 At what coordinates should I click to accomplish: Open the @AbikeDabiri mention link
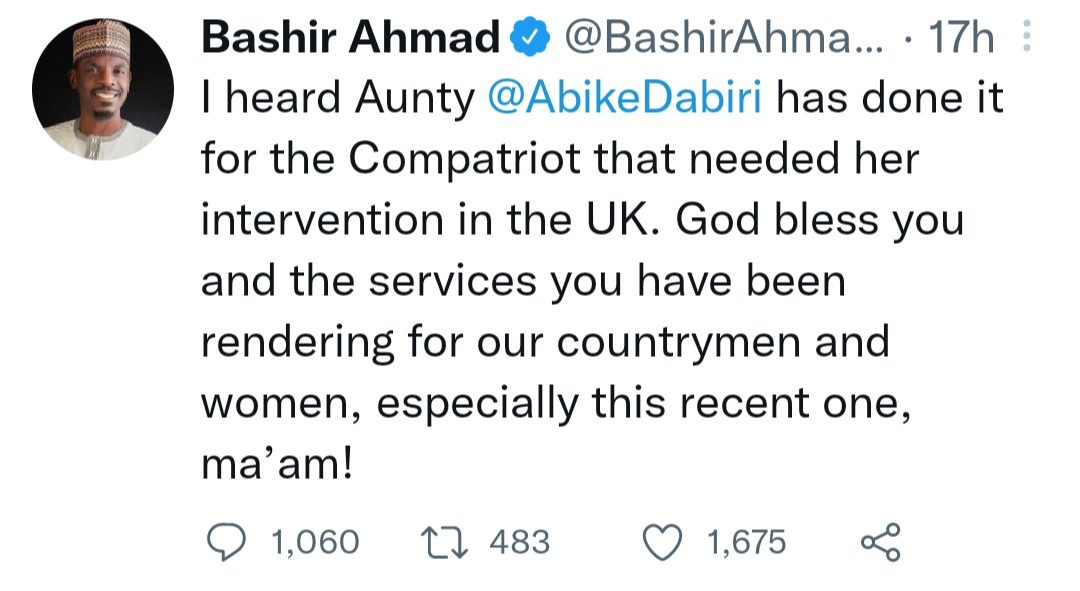tap(625, 98)
